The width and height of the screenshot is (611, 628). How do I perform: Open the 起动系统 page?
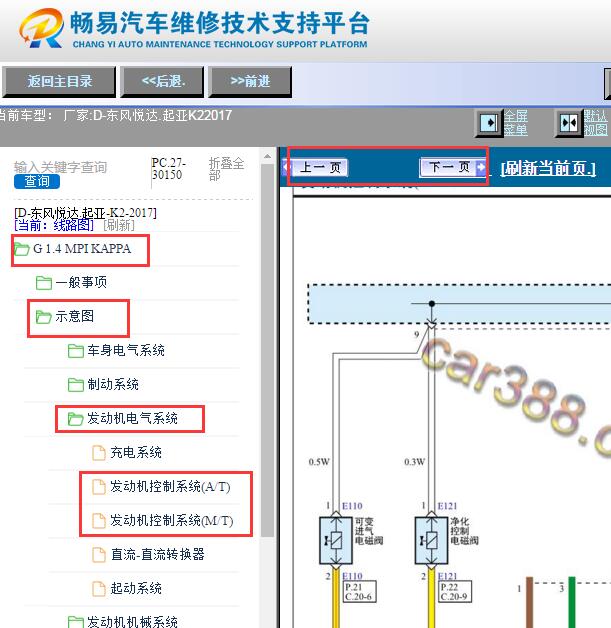[x=136, y=589]
